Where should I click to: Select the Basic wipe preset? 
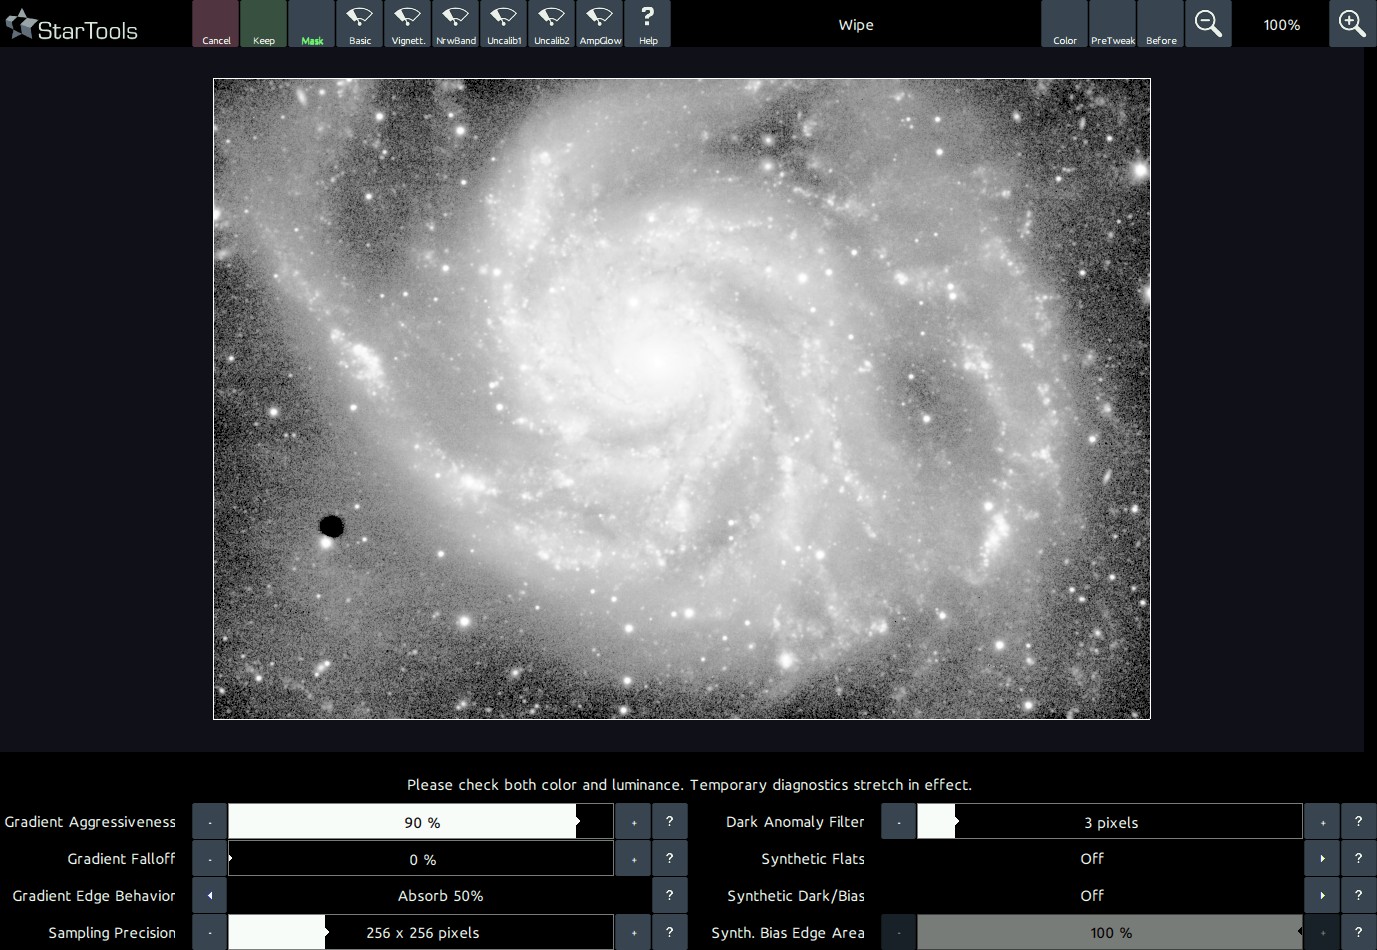(359, 24)
